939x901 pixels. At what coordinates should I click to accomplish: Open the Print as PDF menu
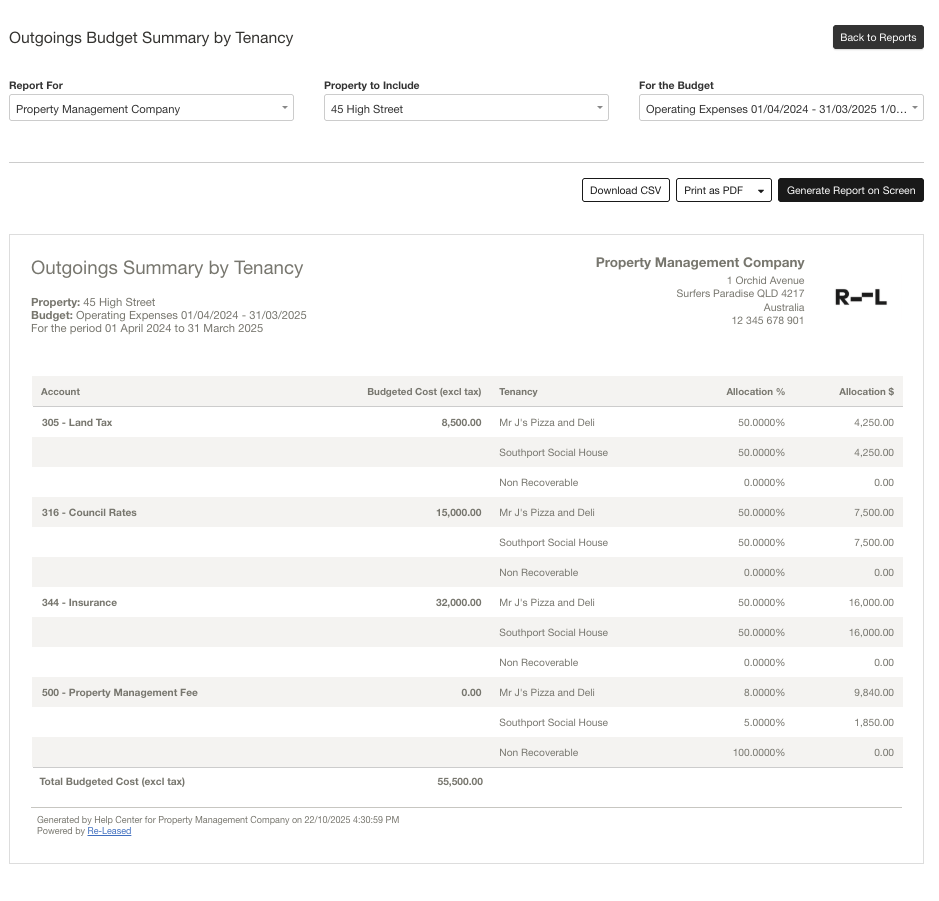point(723,190)
